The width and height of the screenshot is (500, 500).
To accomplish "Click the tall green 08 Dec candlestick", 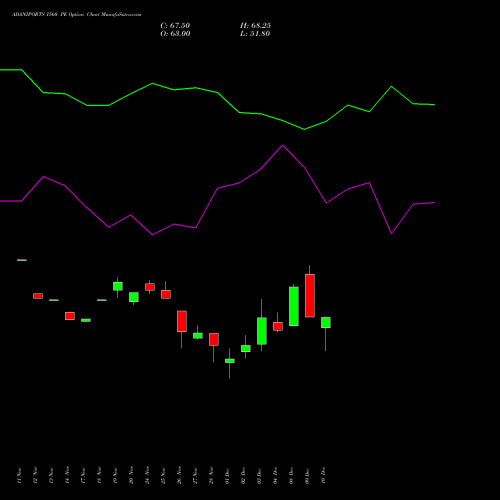I will (x=294, y=306).
